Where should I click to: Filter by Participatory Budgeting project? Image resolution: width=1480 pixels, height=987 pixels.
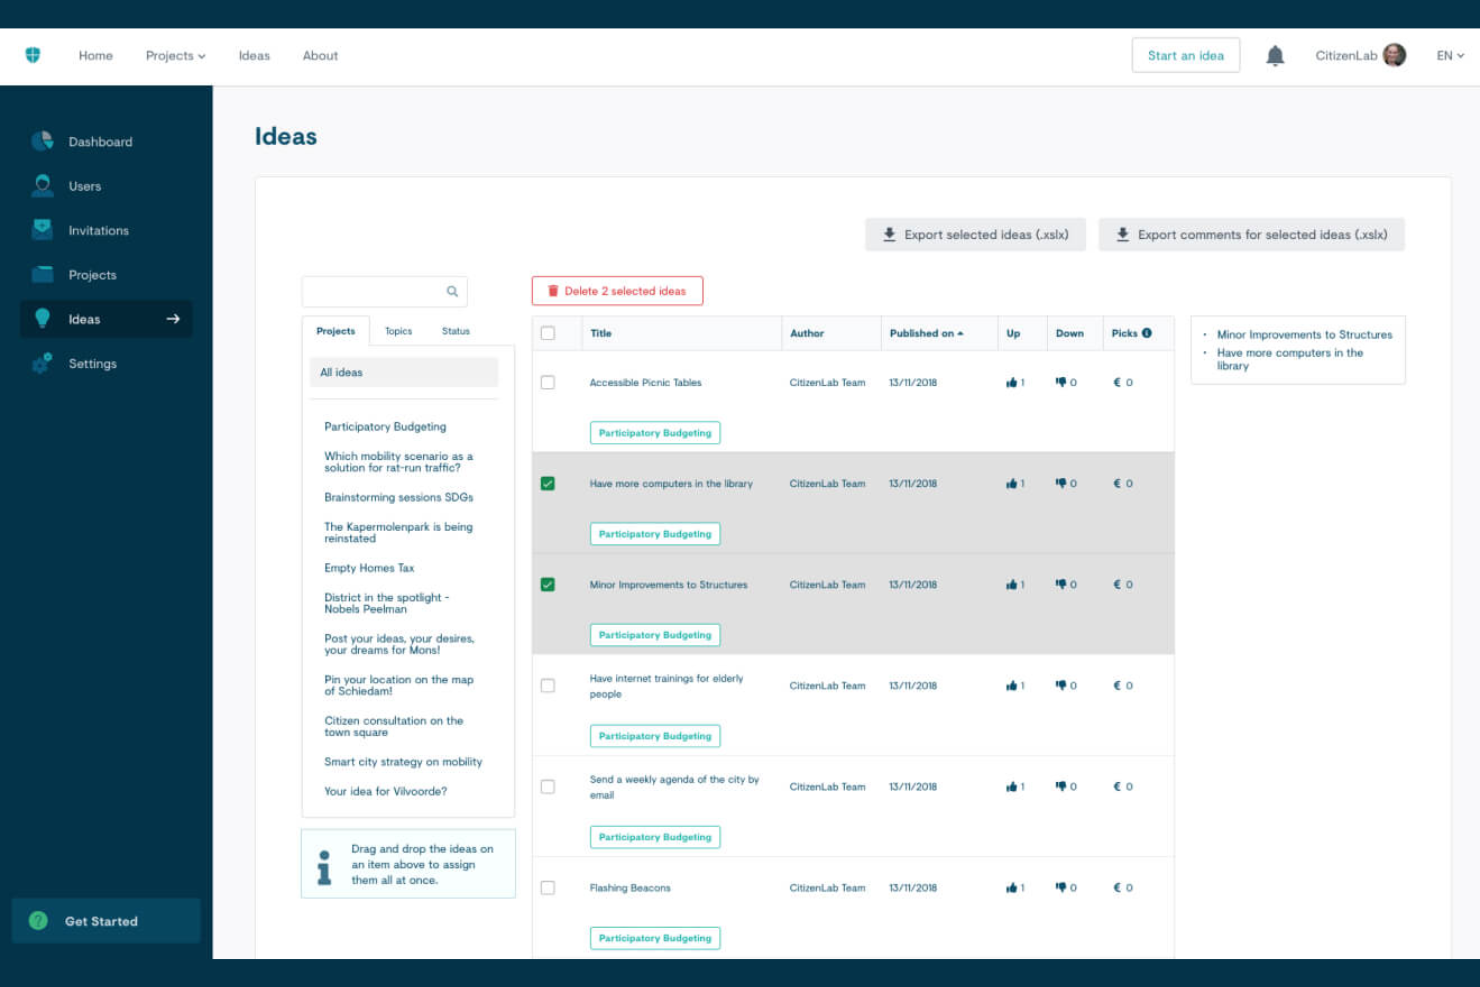tap(385, 426)
